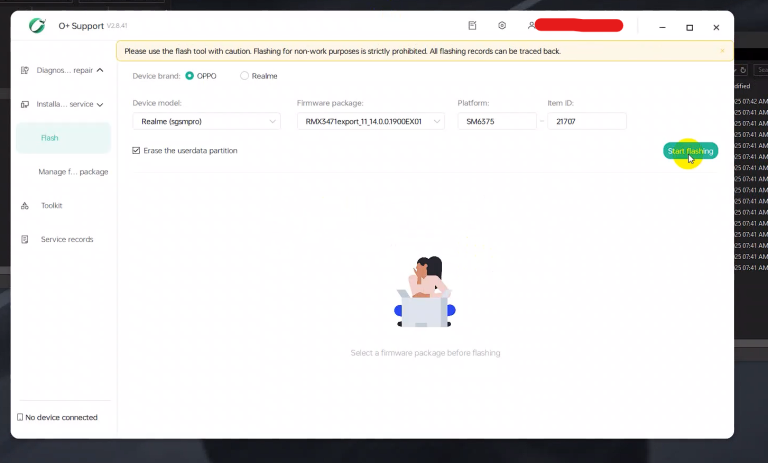Click the O+ Support logo icon
This screenshot has height=463, width=768.
click(x=37, y=26)
